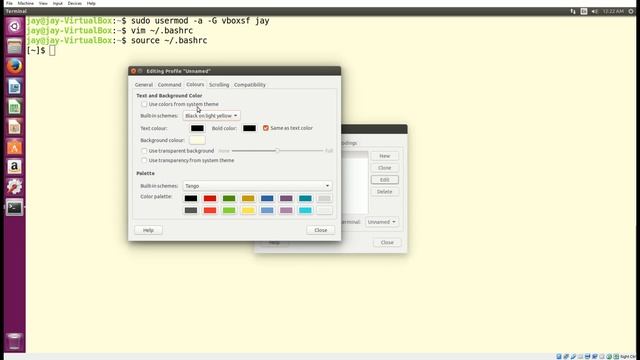Select the Colours tab
Image resolution: width=640 pixels, height=360 pixels.
(195, 84)
